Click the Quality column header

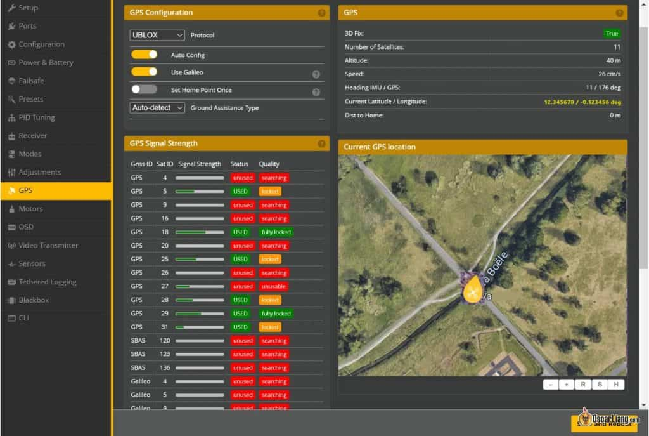[269, 164]
